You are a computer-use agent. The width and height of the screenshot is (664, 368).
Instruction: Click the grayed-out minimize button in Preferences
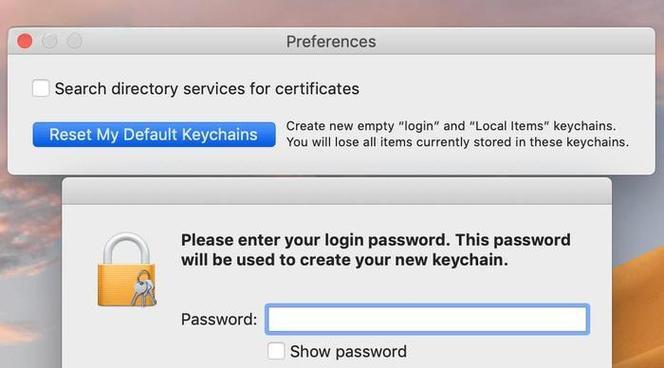(x=50, y=41)
